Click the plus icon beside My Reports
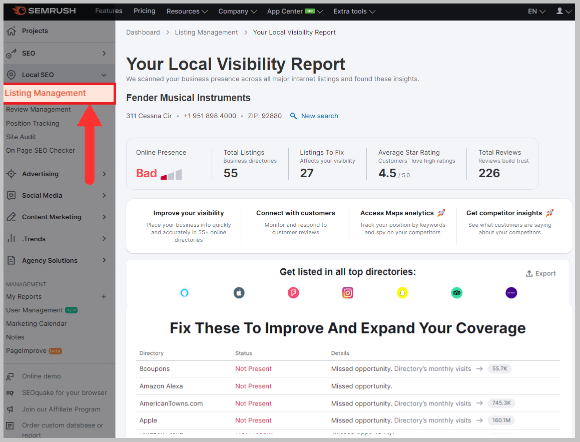Viewport: 580px width, 442px height. click(x=104, y=297)
